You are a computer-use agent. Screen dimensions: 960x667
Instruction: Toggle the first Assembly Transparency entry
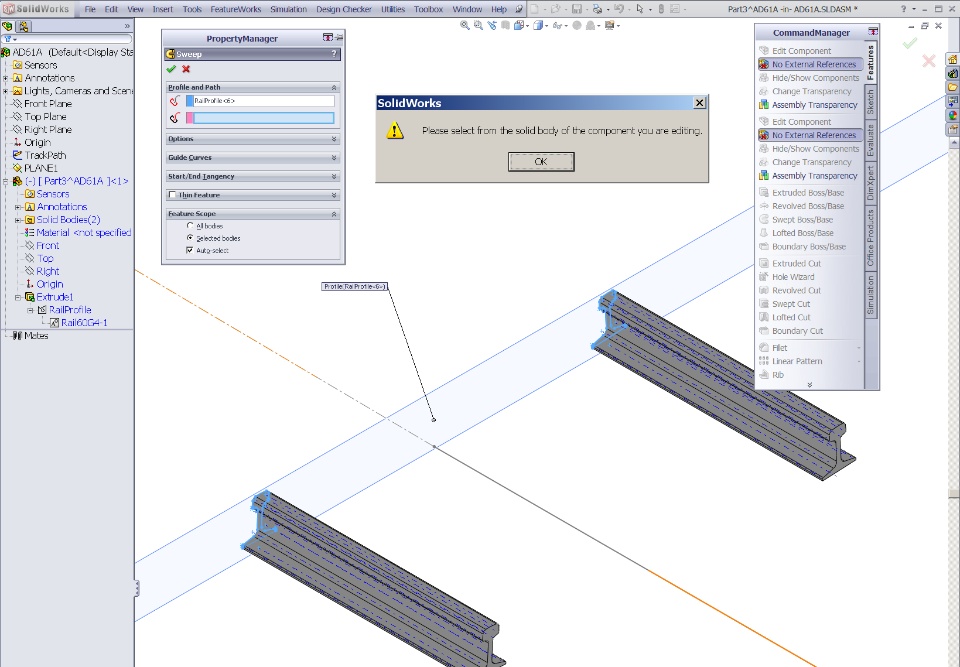[808, 105]
